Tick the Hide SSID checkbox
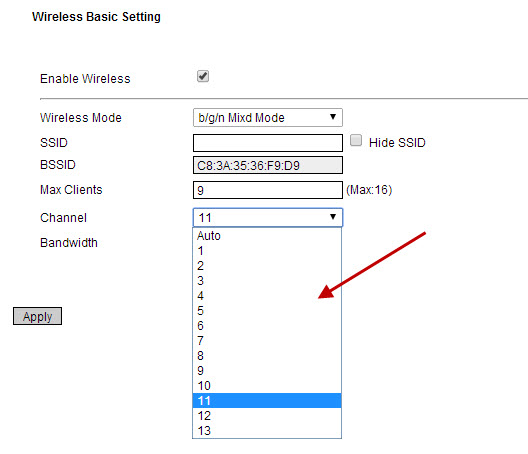This screenshot has width=528, height=454. 356,140
